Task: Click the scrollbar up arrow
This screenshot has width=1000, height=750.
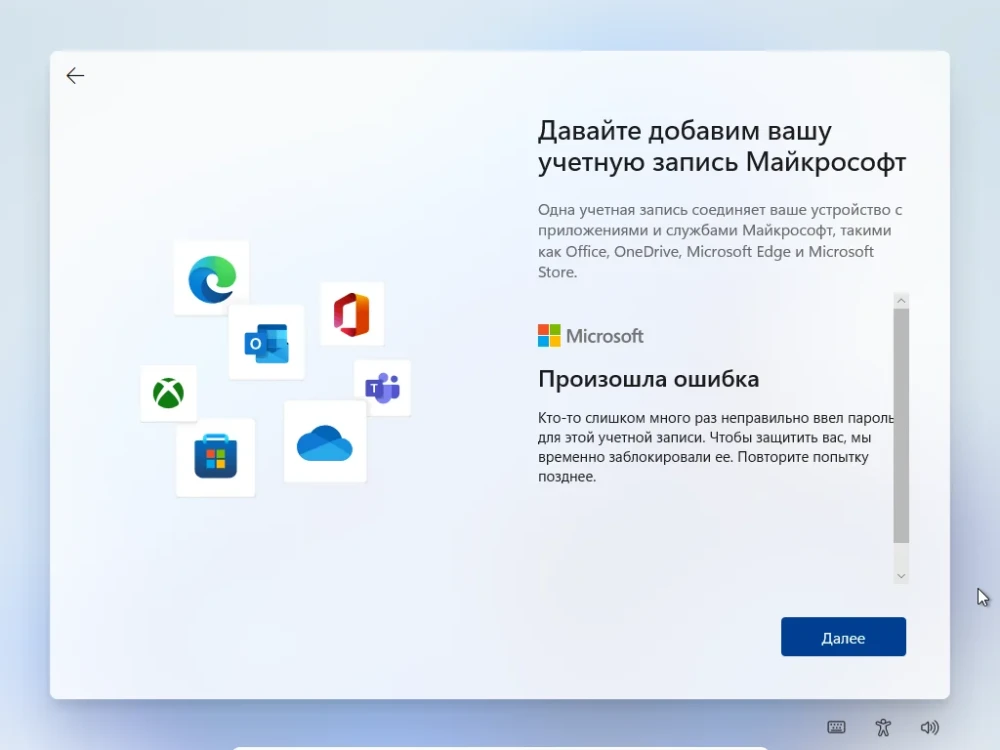Action: pyautogui.click(x=901, y=300)
